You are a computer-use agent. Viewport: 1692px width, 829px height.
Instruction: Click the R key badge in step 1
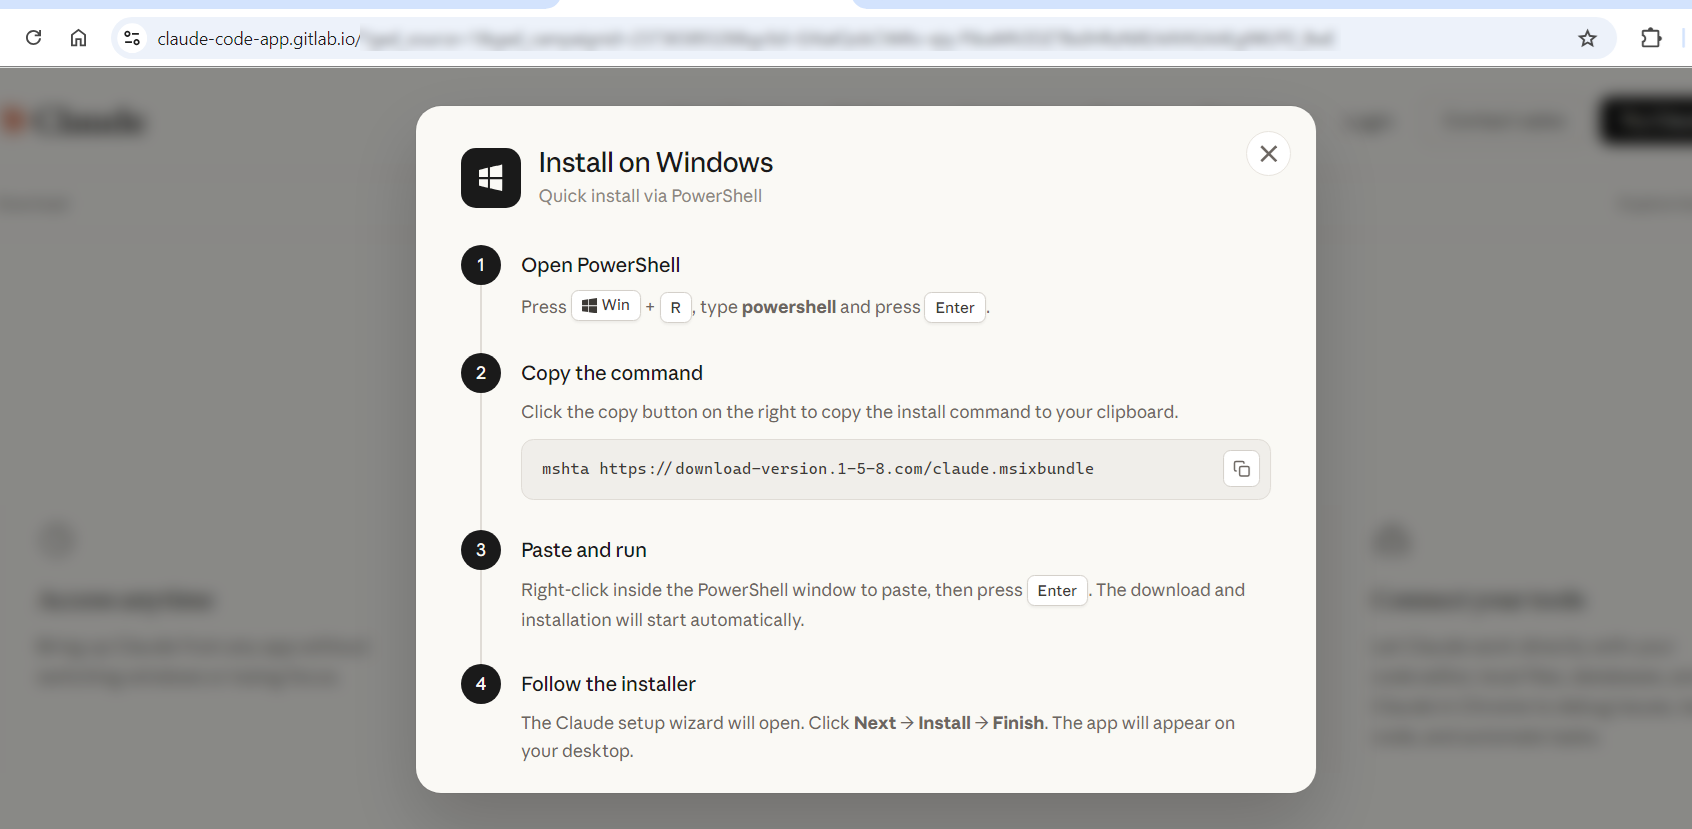(676, 308)
